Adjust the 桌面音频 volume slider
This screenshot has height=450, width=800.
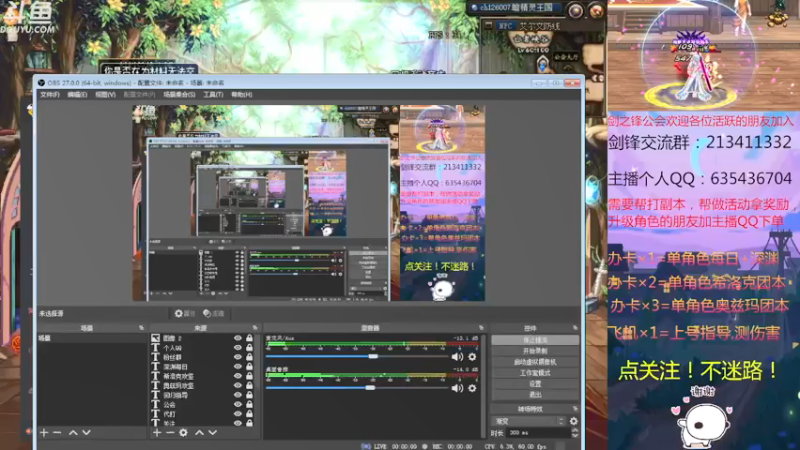[x=357, y=388]
